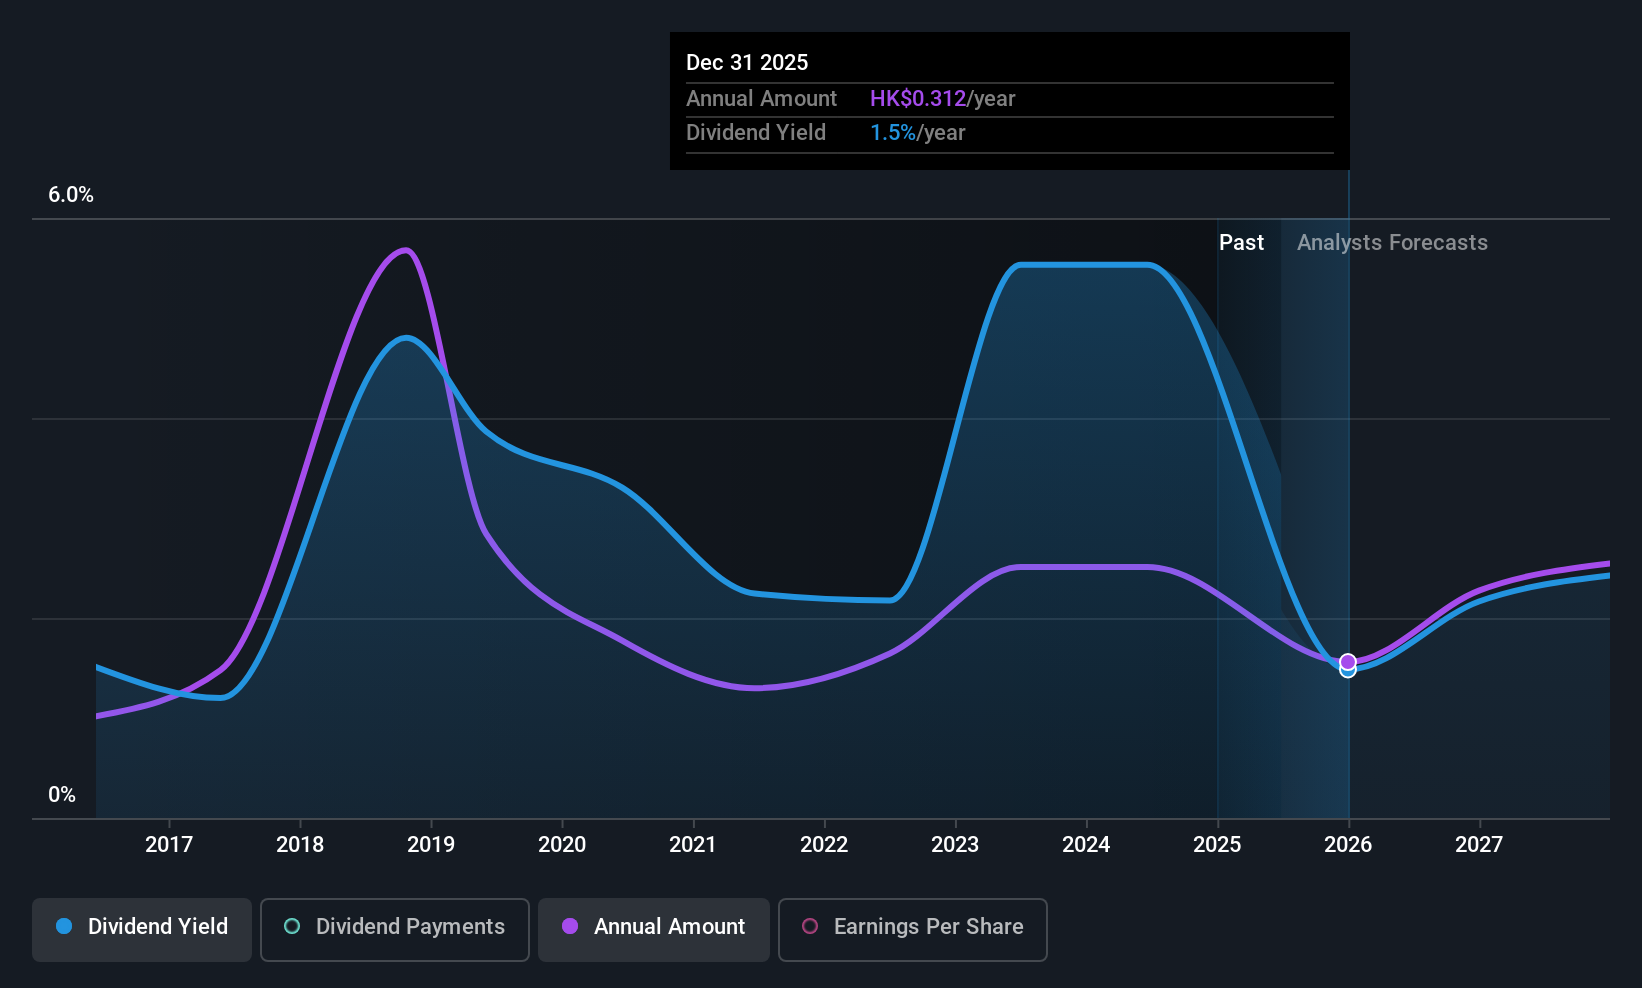1642x988 pixels.
Task: Toggle the Dividend Yield series
Action: 142,930
